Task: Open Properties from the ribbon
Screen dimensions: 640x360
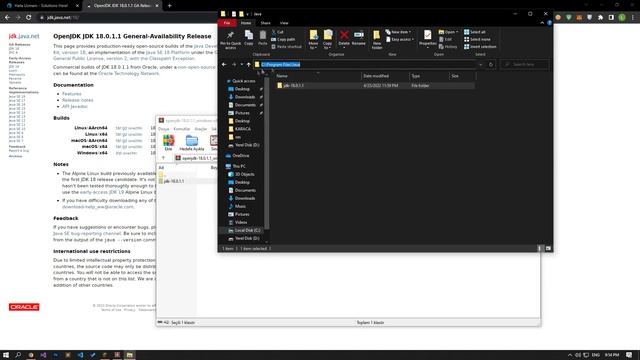Action: pyautogui.click(x=427, y=39)
